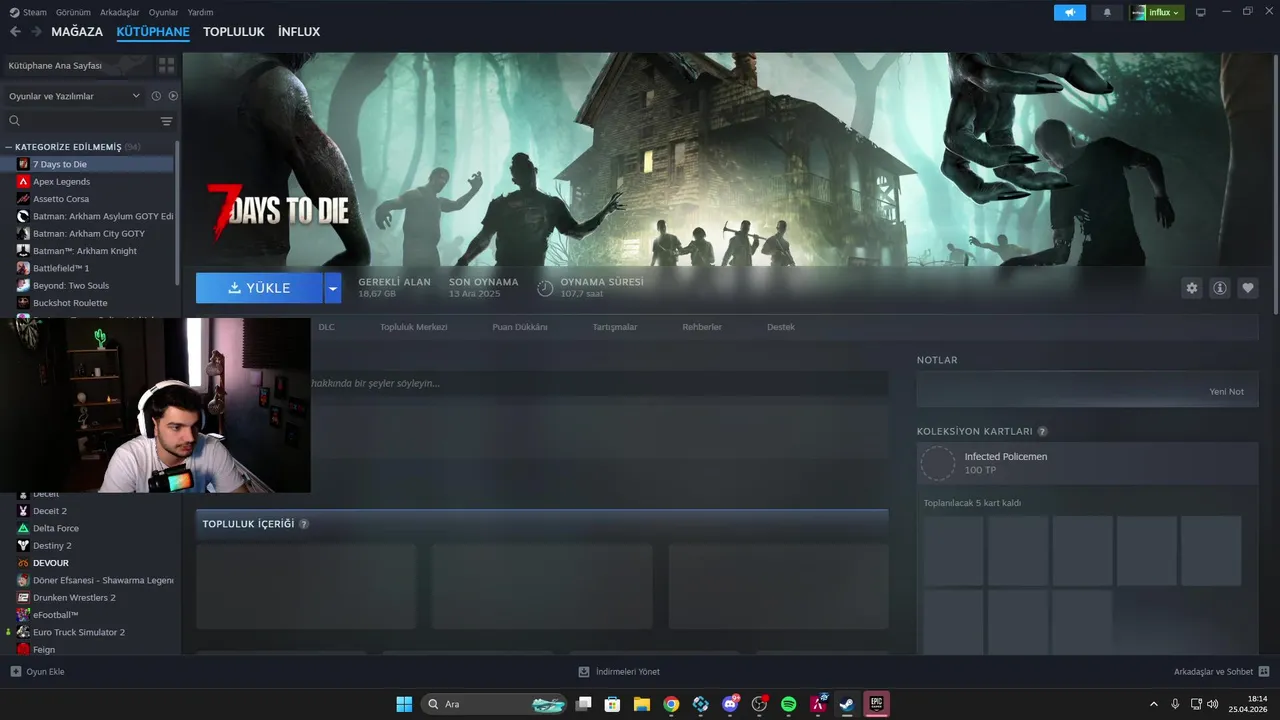Sort by recent activity clock icon
Image resolution: width=1280 pixels, height=720 pixels.
(156, 96)
